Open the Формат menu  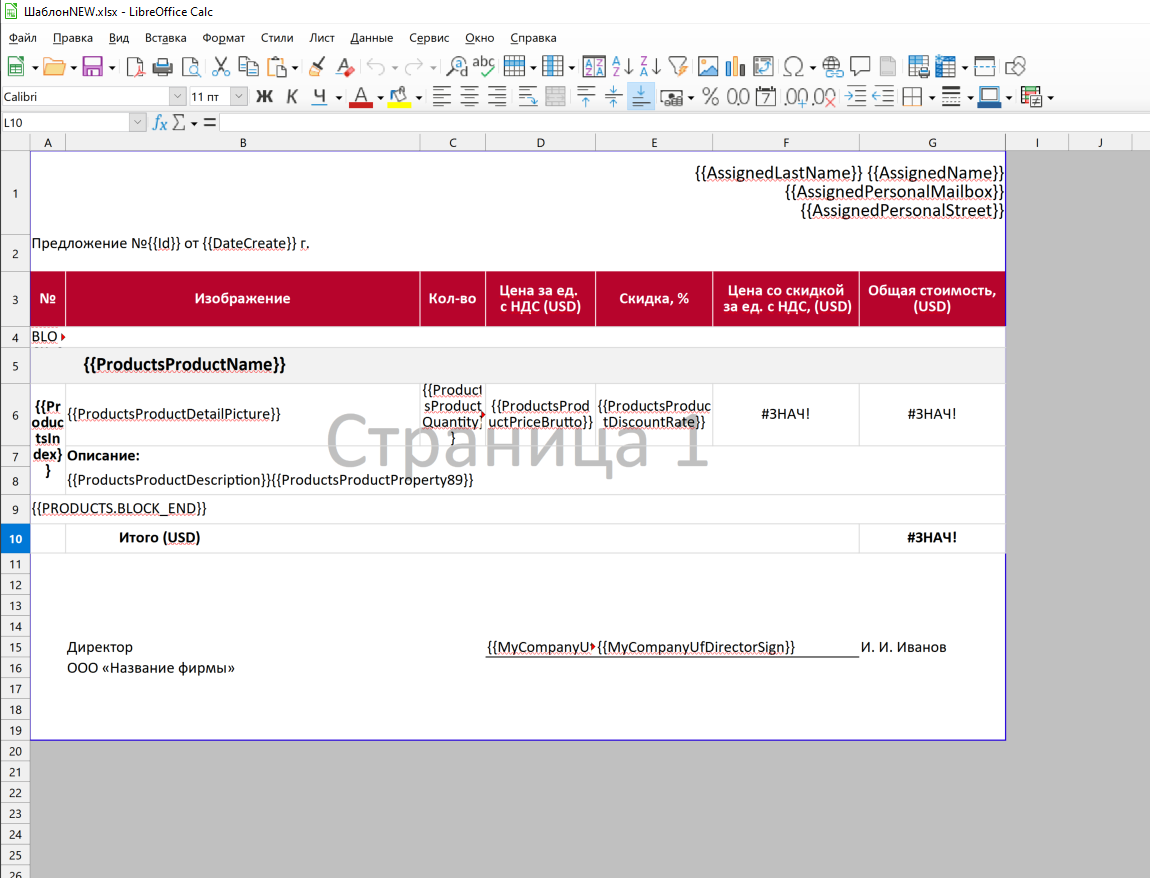coord(223,38)
